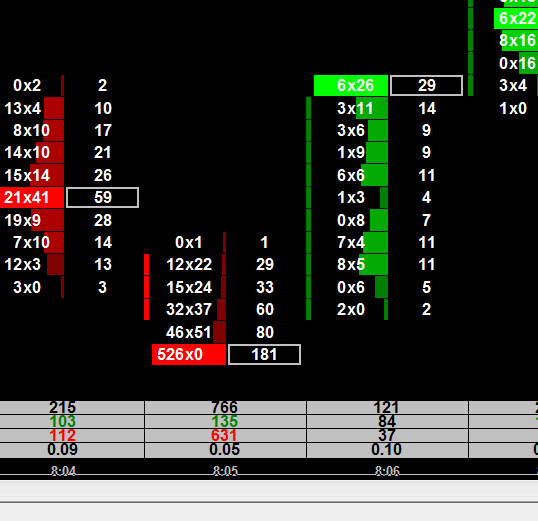
Task: Select volume 33 next to 15x24
Action: [x=265, y=287]
